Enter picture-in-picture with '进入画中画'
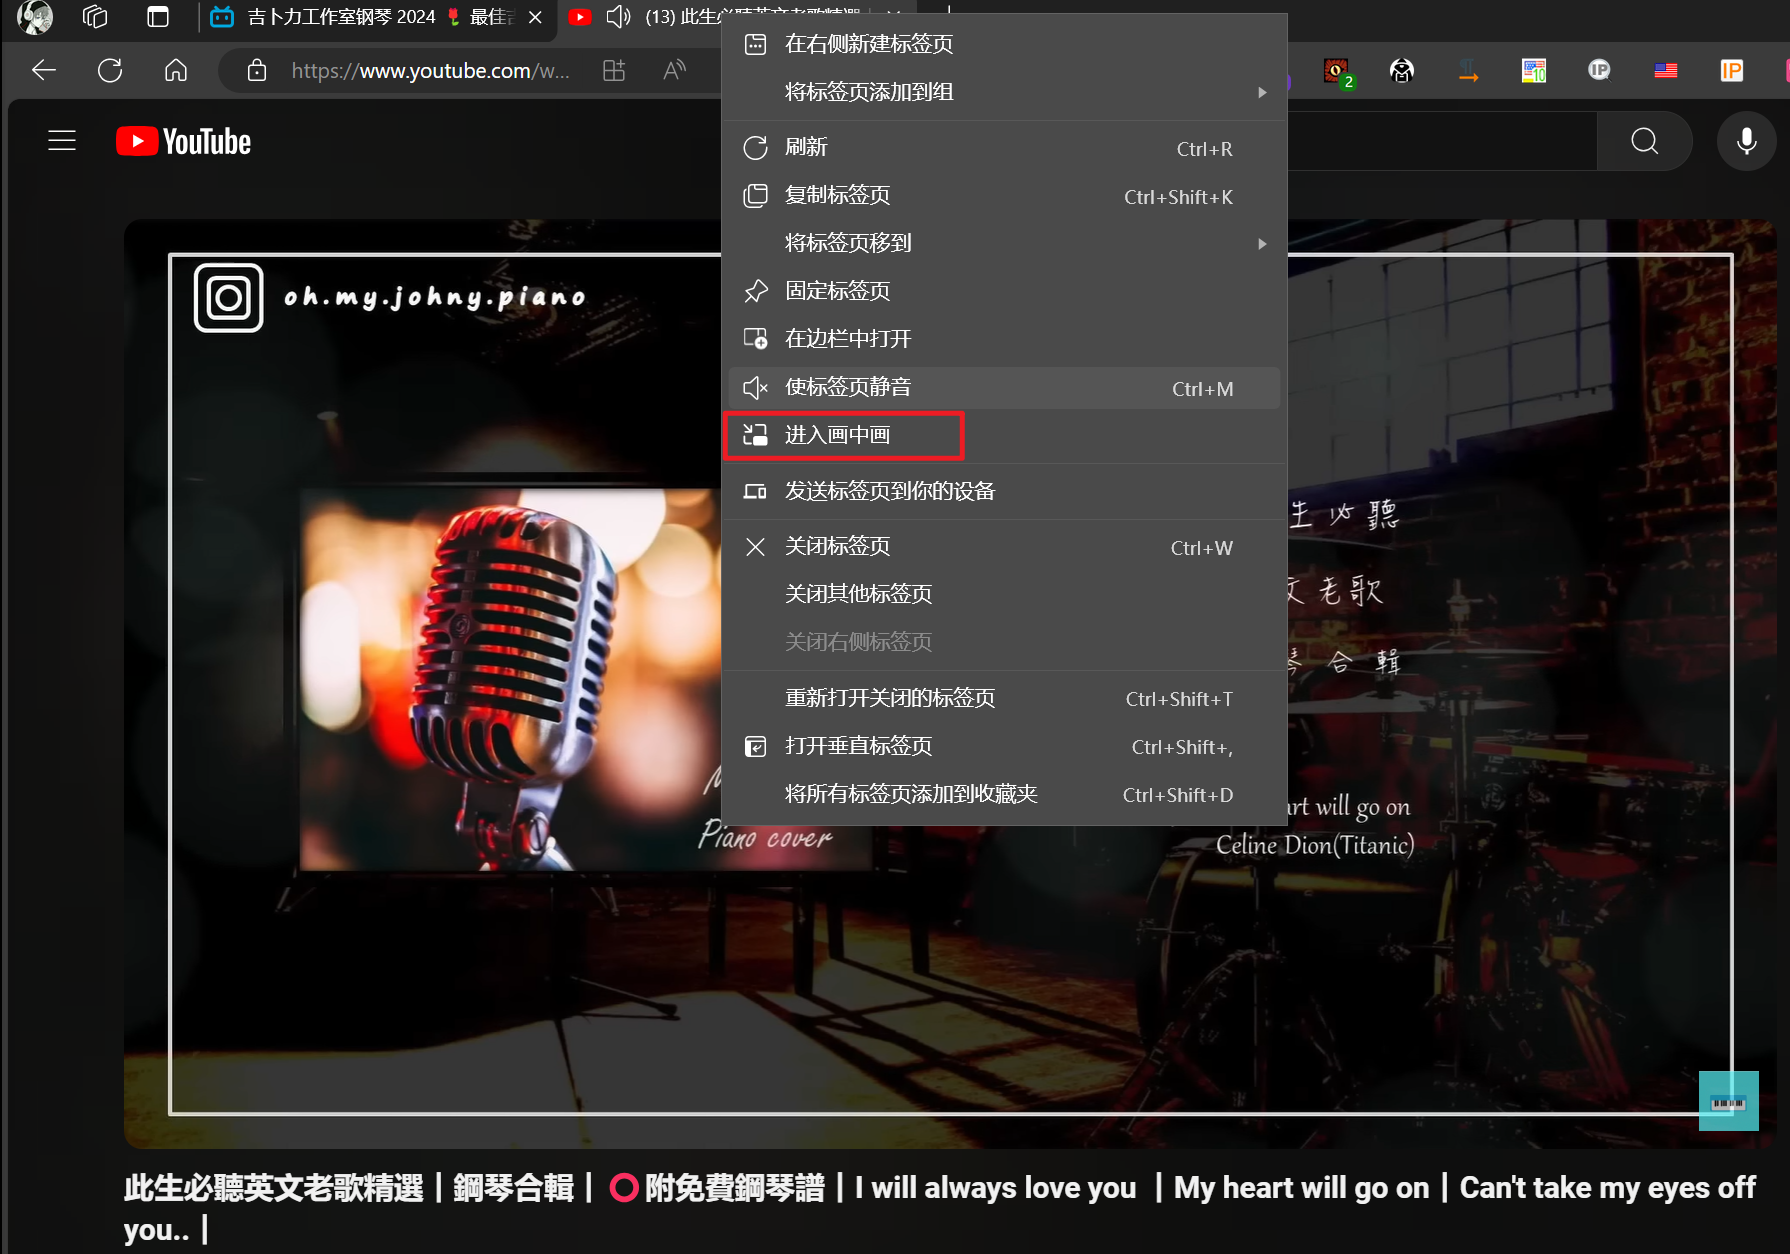This screenshot has height=1254, width=1790. (1004, 435)
